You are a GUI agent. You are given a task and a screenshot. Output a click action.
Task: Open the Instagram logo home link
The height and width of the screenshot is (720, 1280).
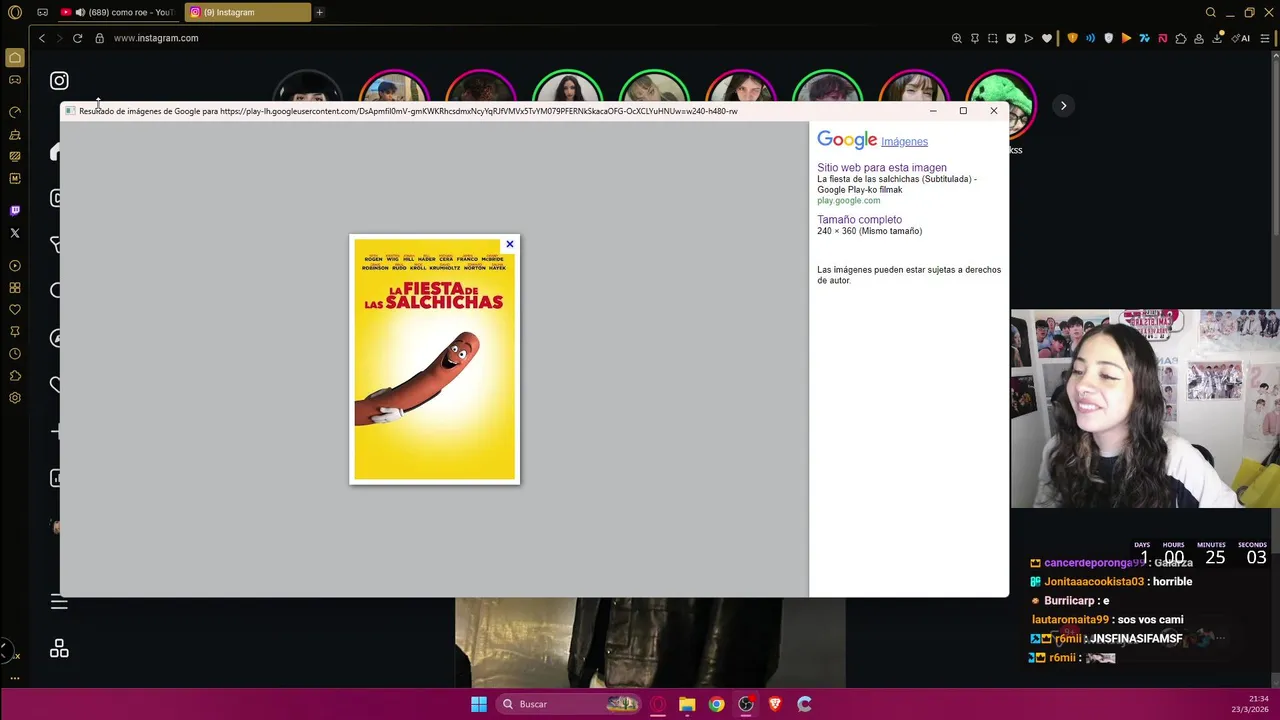pos(59,81)
